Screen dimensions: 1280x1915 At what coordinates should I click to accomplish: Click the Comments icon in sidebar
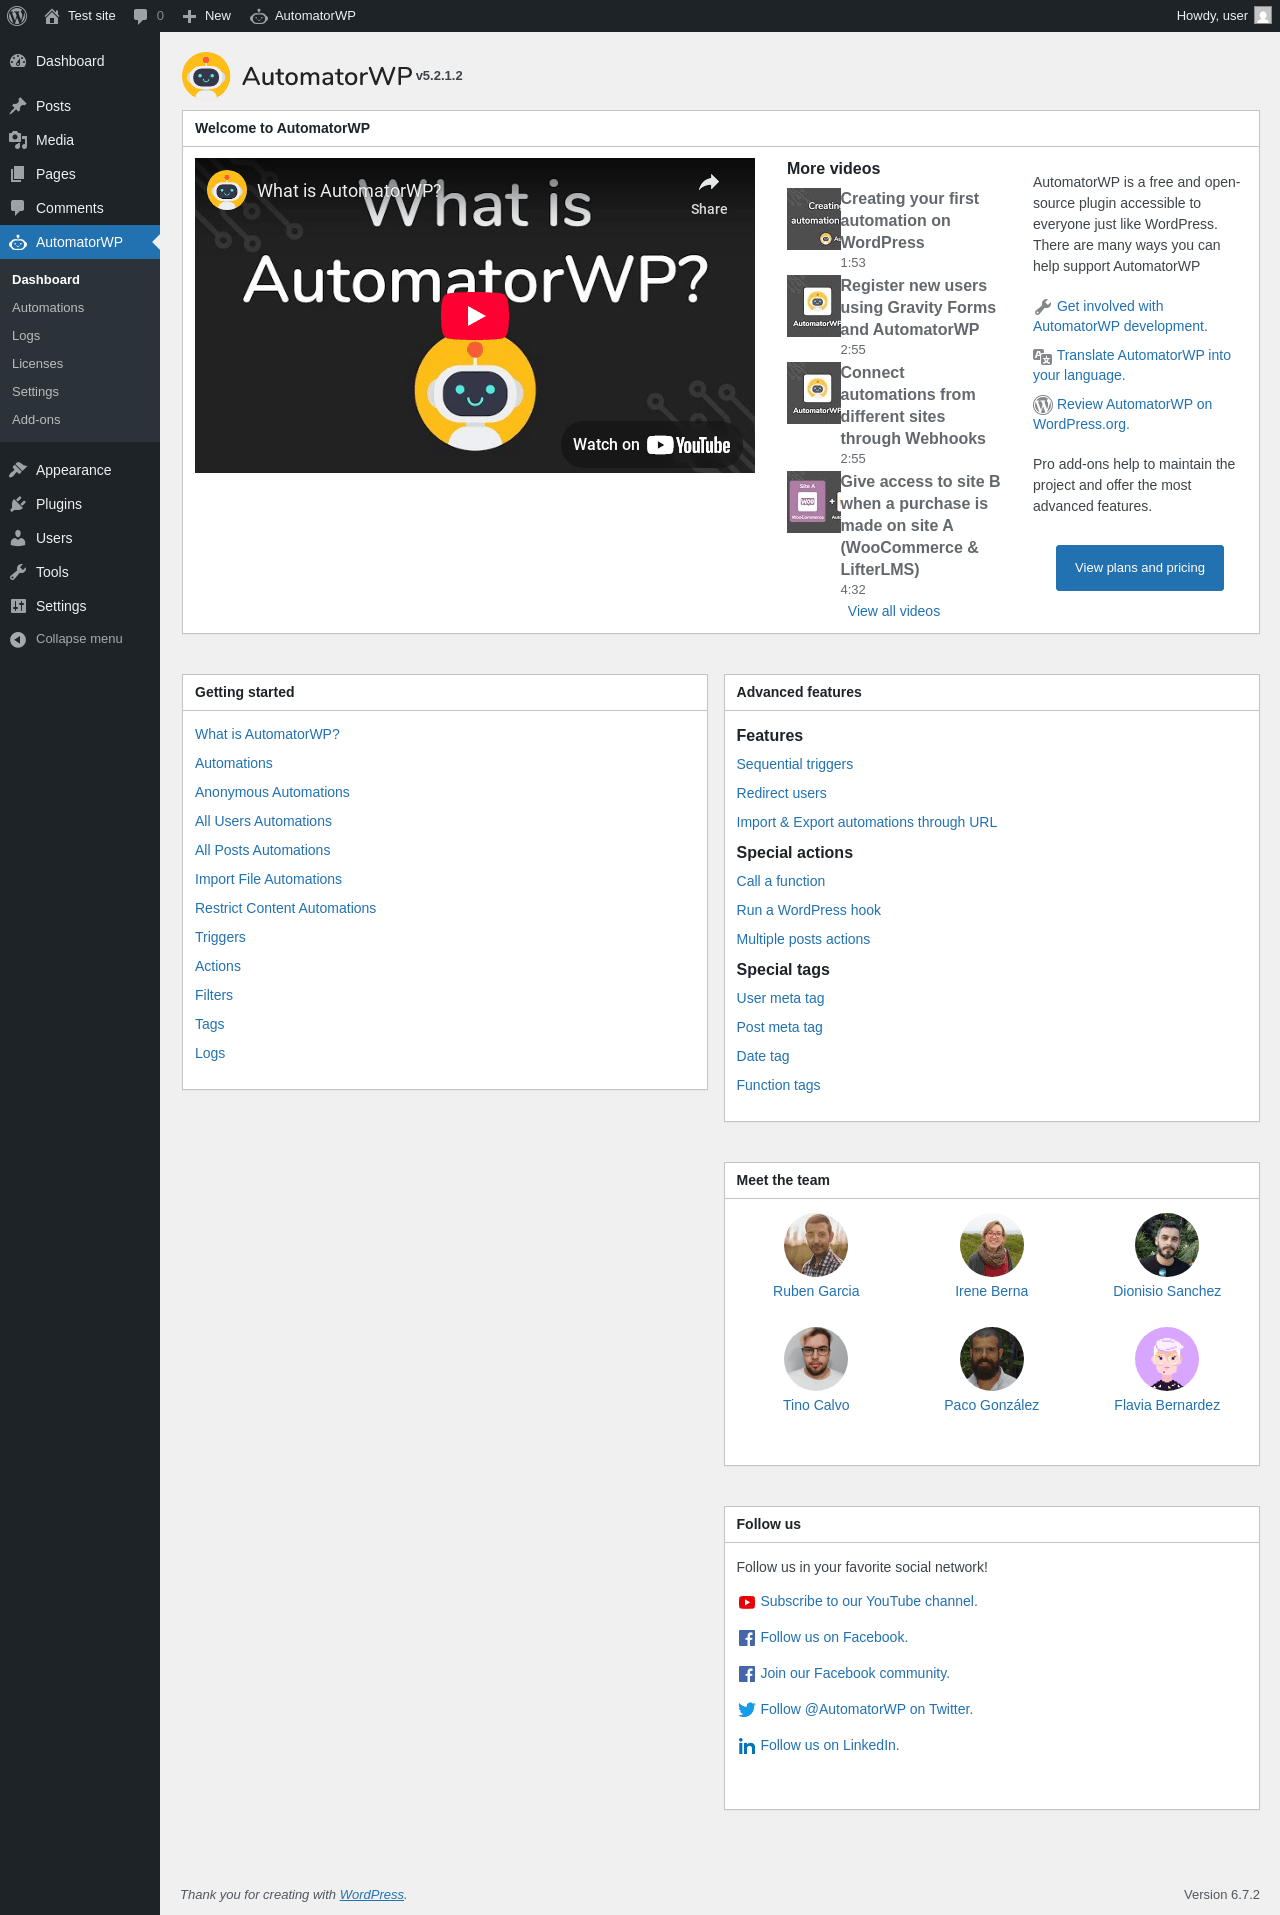18,208
